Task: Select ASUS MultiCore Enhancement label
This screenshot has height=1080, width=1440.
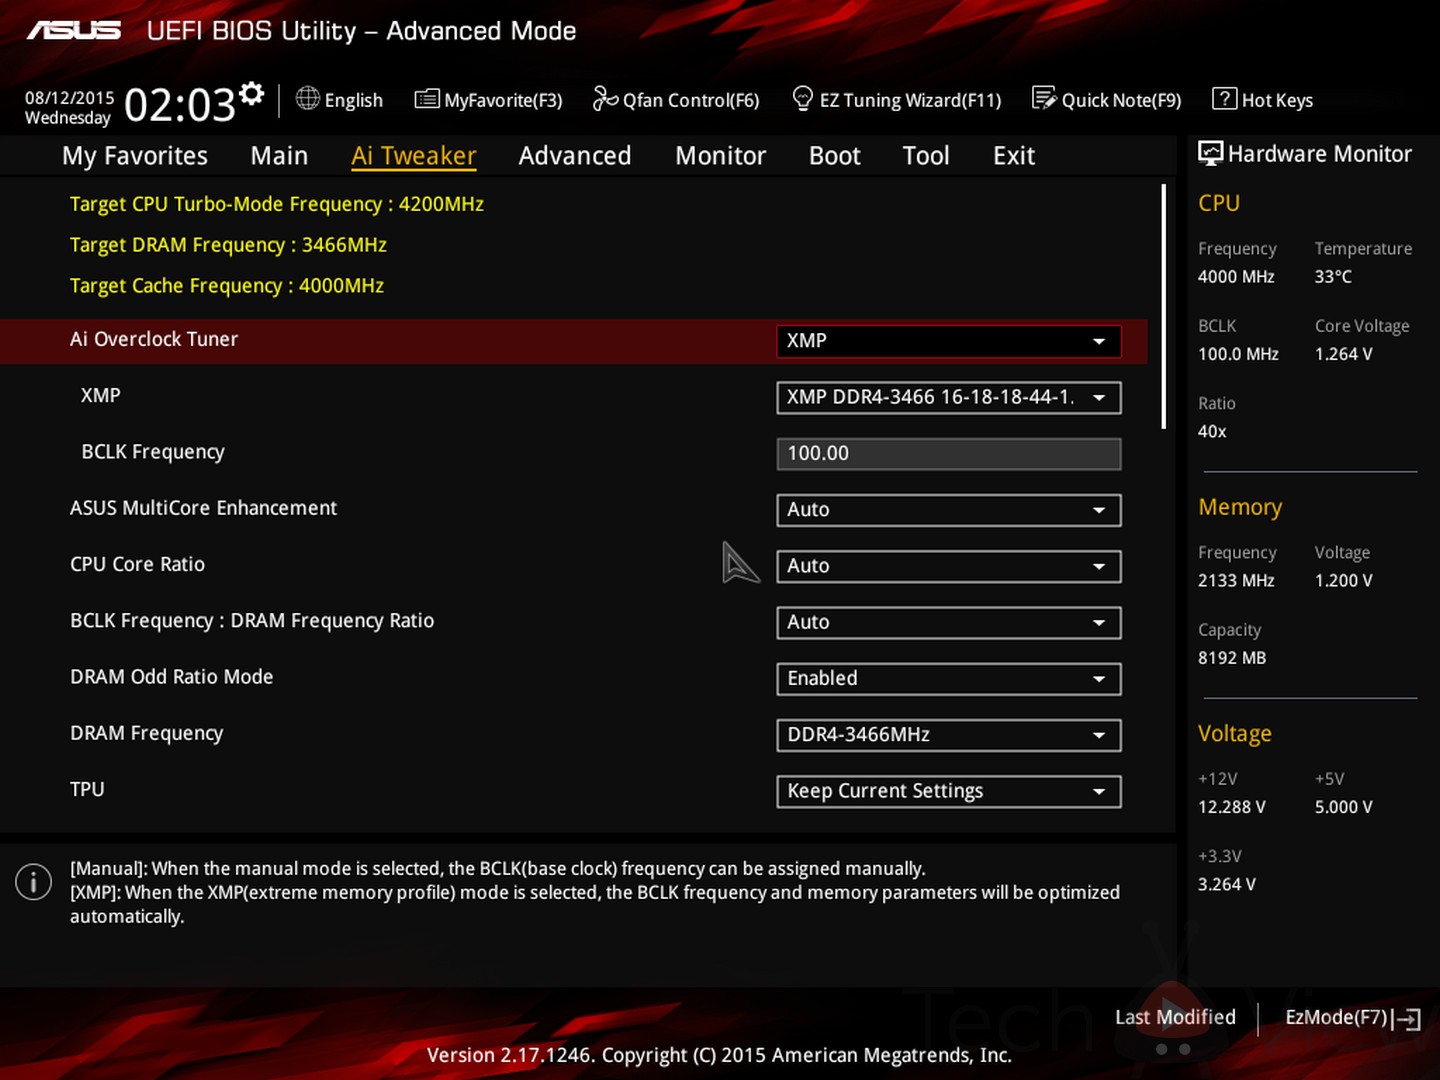Action: coord(203,508)
